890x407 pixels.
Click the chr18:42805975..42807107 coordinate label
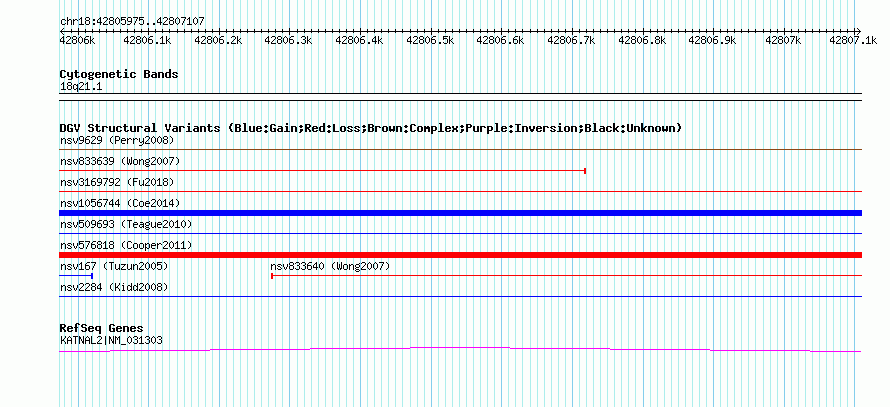(x=132, y=22)
